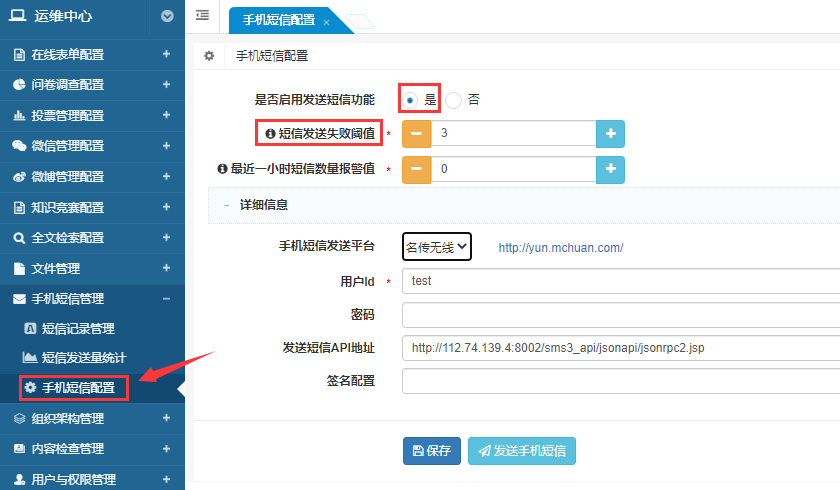Increase 短信发送失败阈值 with plus button
Screen dimensions: 840x490
[610, 133]
